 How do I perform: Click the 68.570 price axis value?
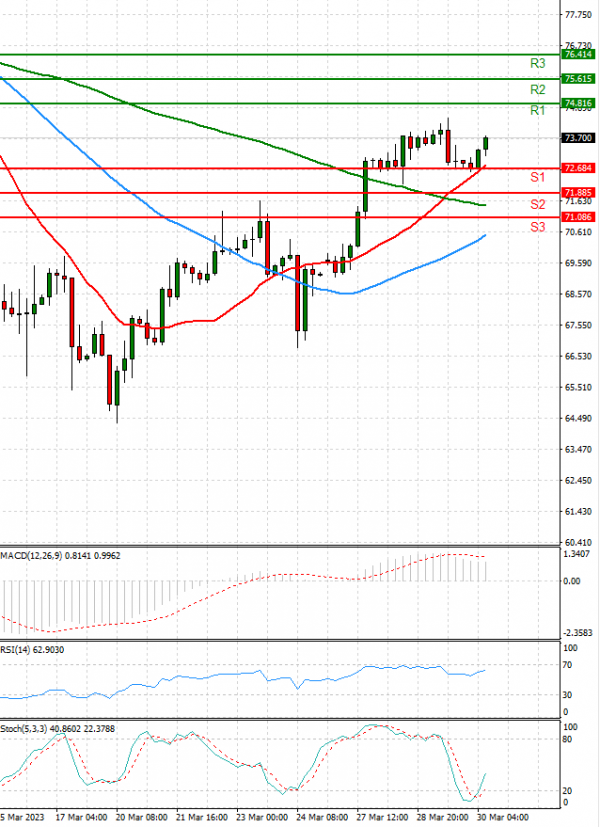coord(578,294)
